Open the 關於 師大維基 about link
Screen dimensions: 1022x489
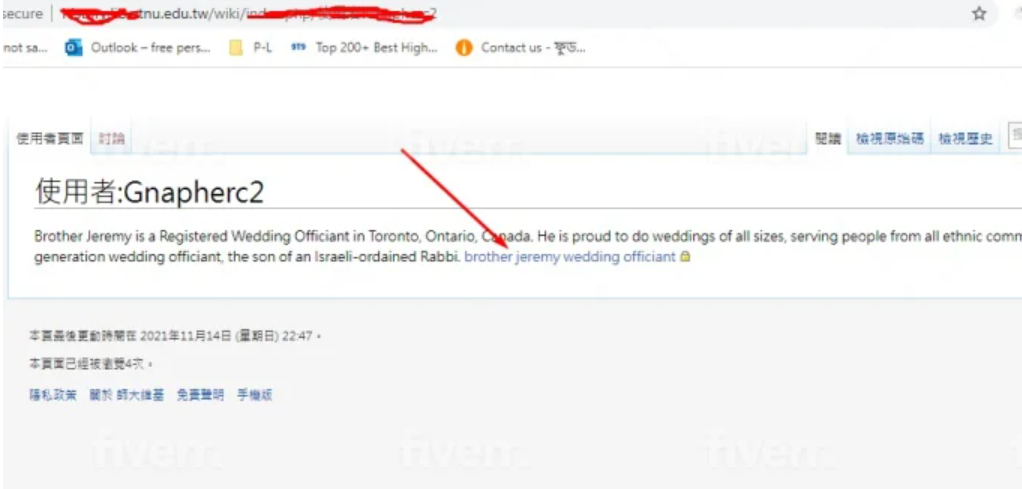(127, 395)
